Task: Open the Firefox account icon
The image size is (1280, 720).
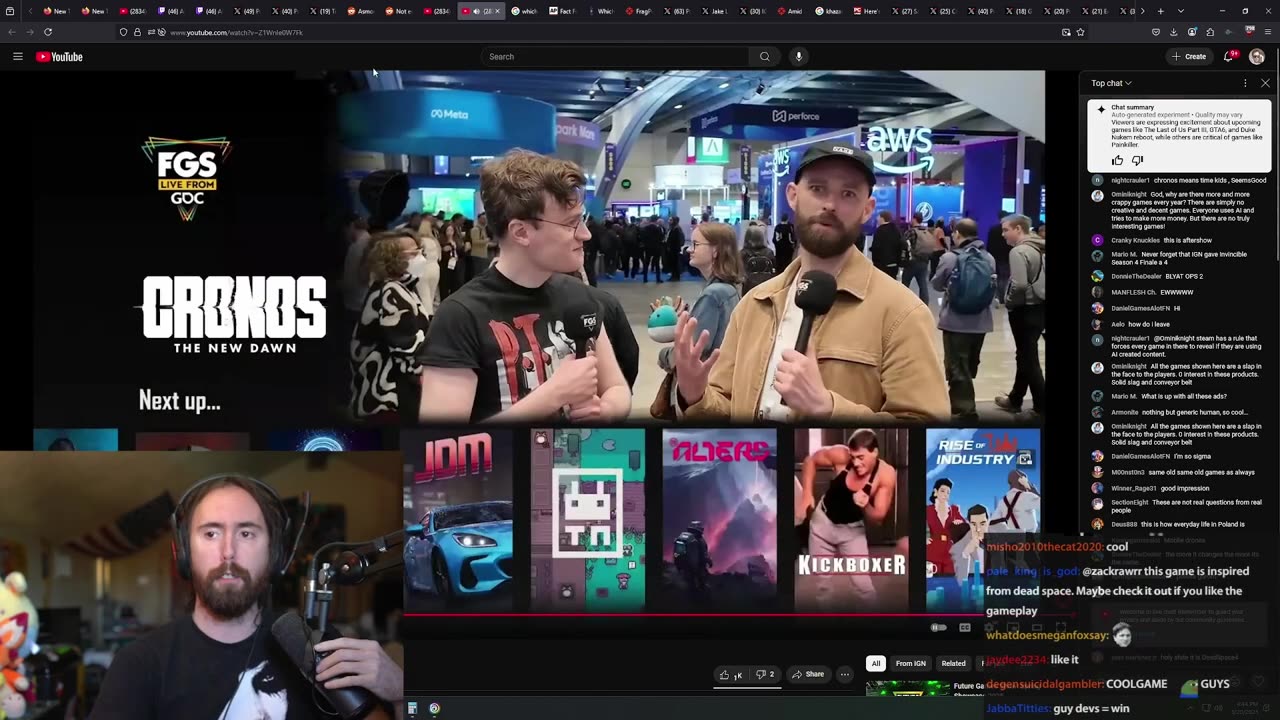Action: click(1192, 32)
